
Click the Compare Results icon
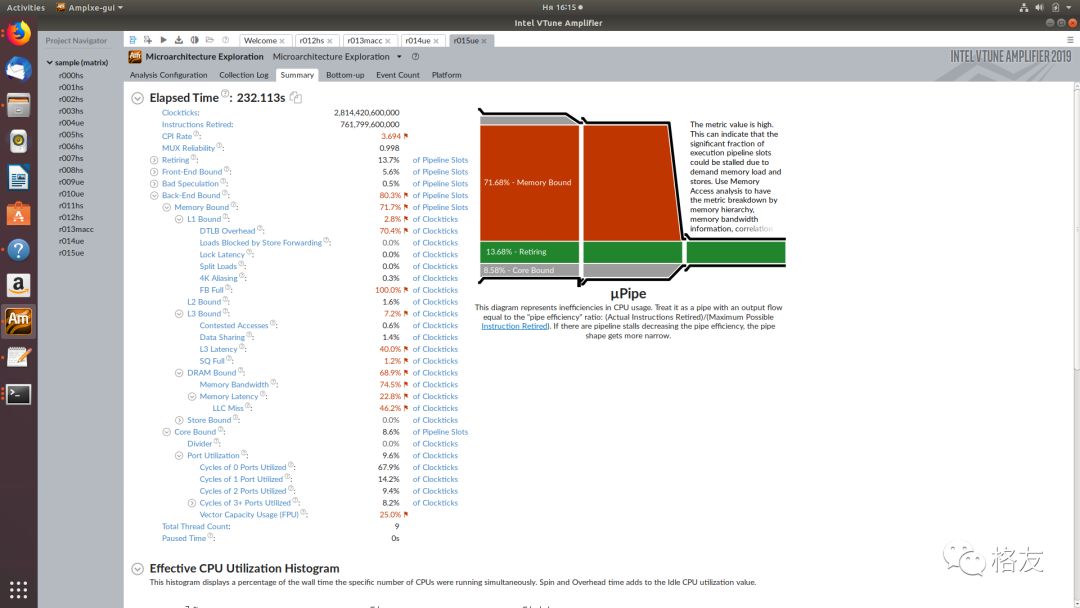[194, 40]
